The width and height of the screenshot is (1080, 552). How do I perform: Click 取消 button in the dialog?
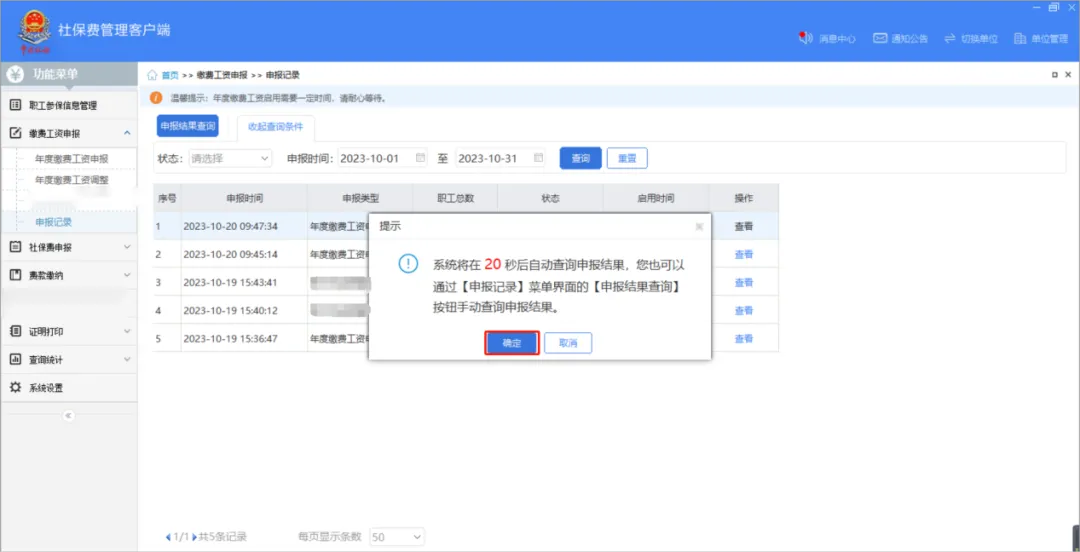(568, 343)
